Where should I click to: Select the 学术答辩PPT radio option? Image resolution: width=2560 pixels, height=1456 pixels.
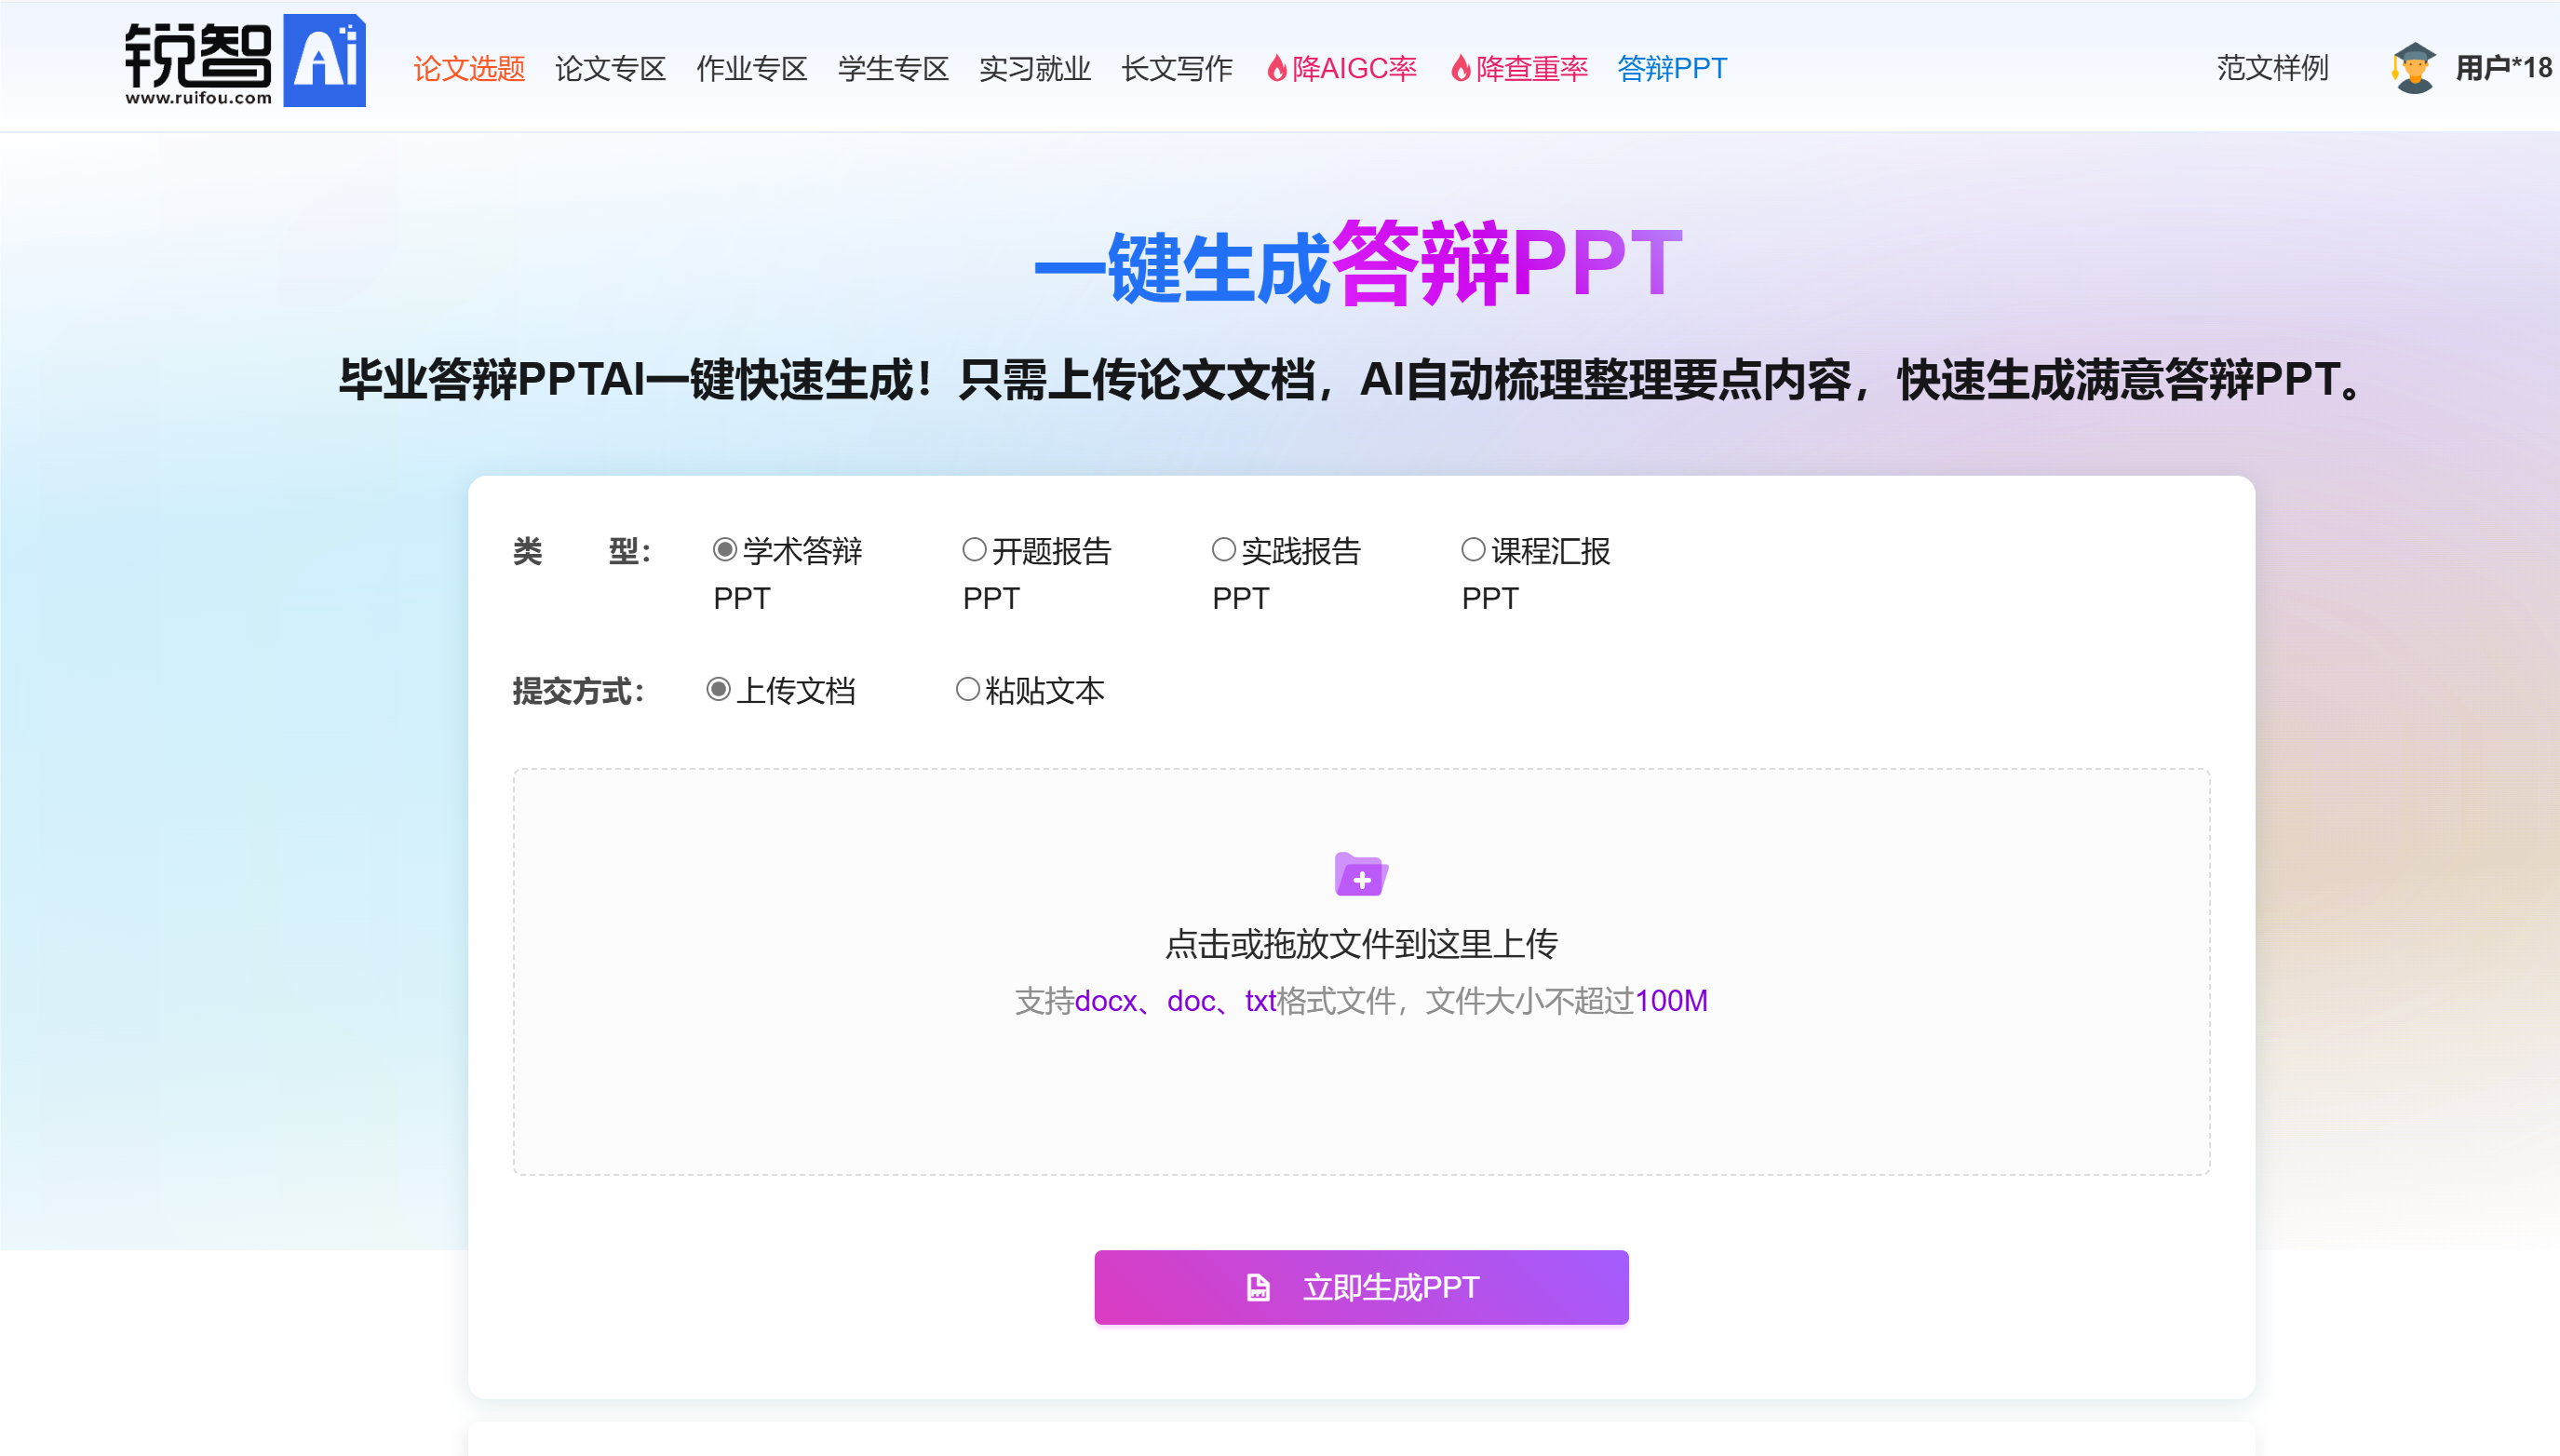725,550
